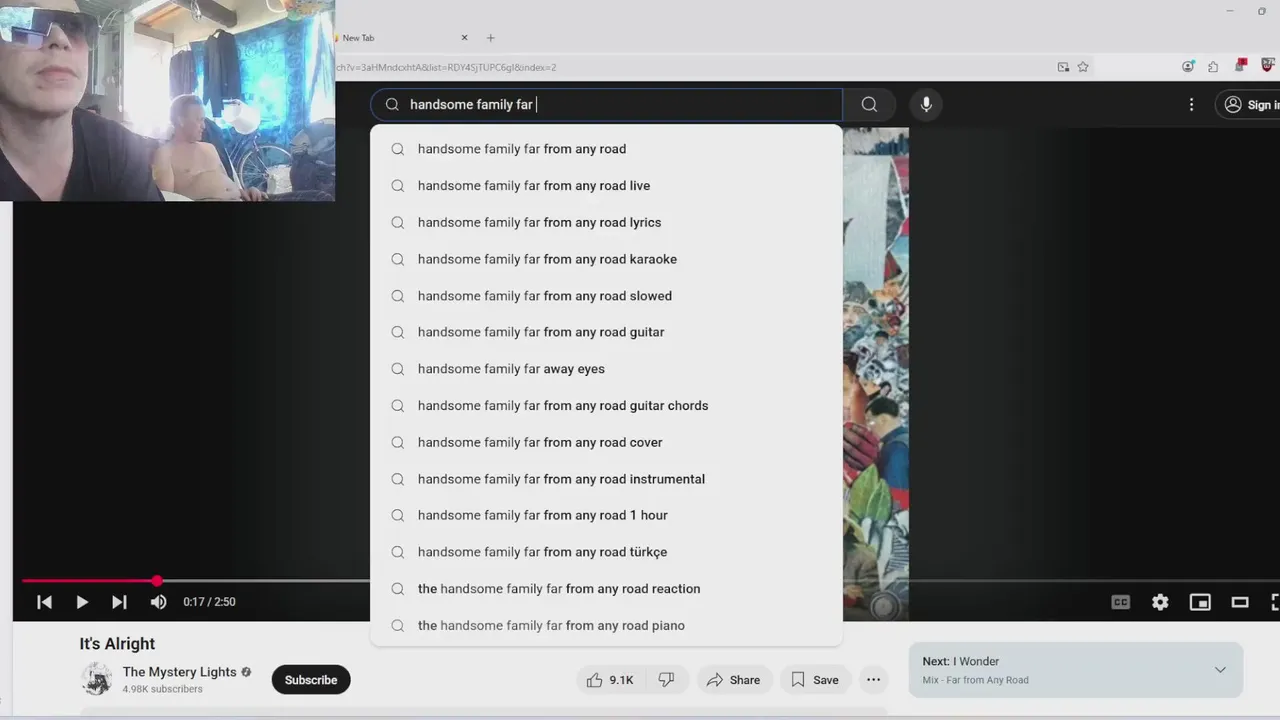Expand the Next: I Wonder mix panel
Viewport: 1280px width, 720px height.
(x=1220, y=670)
